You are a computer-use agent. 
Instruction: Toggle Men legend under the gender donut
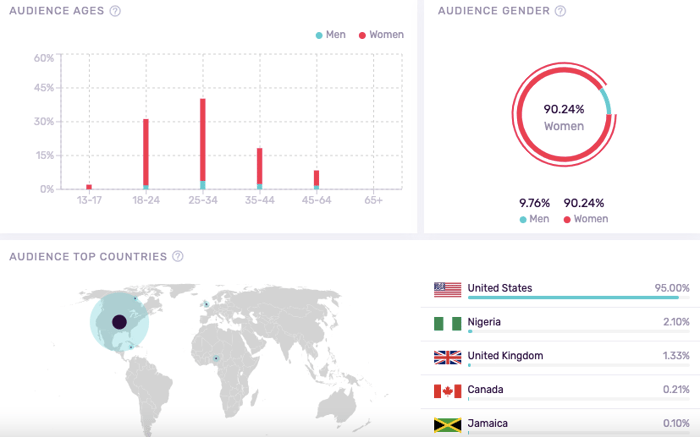click(x=536, y=218)
